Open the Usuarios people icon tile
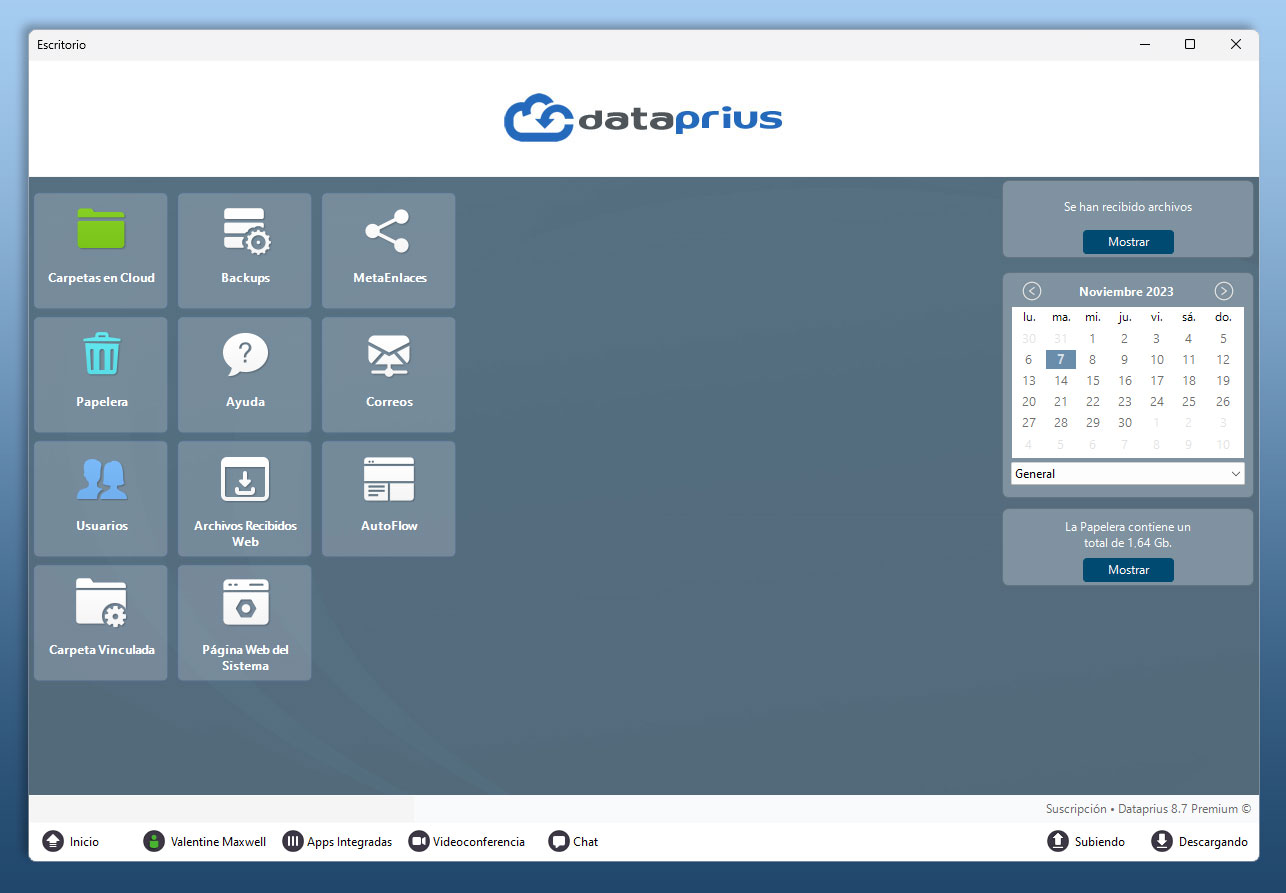The image size is (1286, 893). point(101,498)
